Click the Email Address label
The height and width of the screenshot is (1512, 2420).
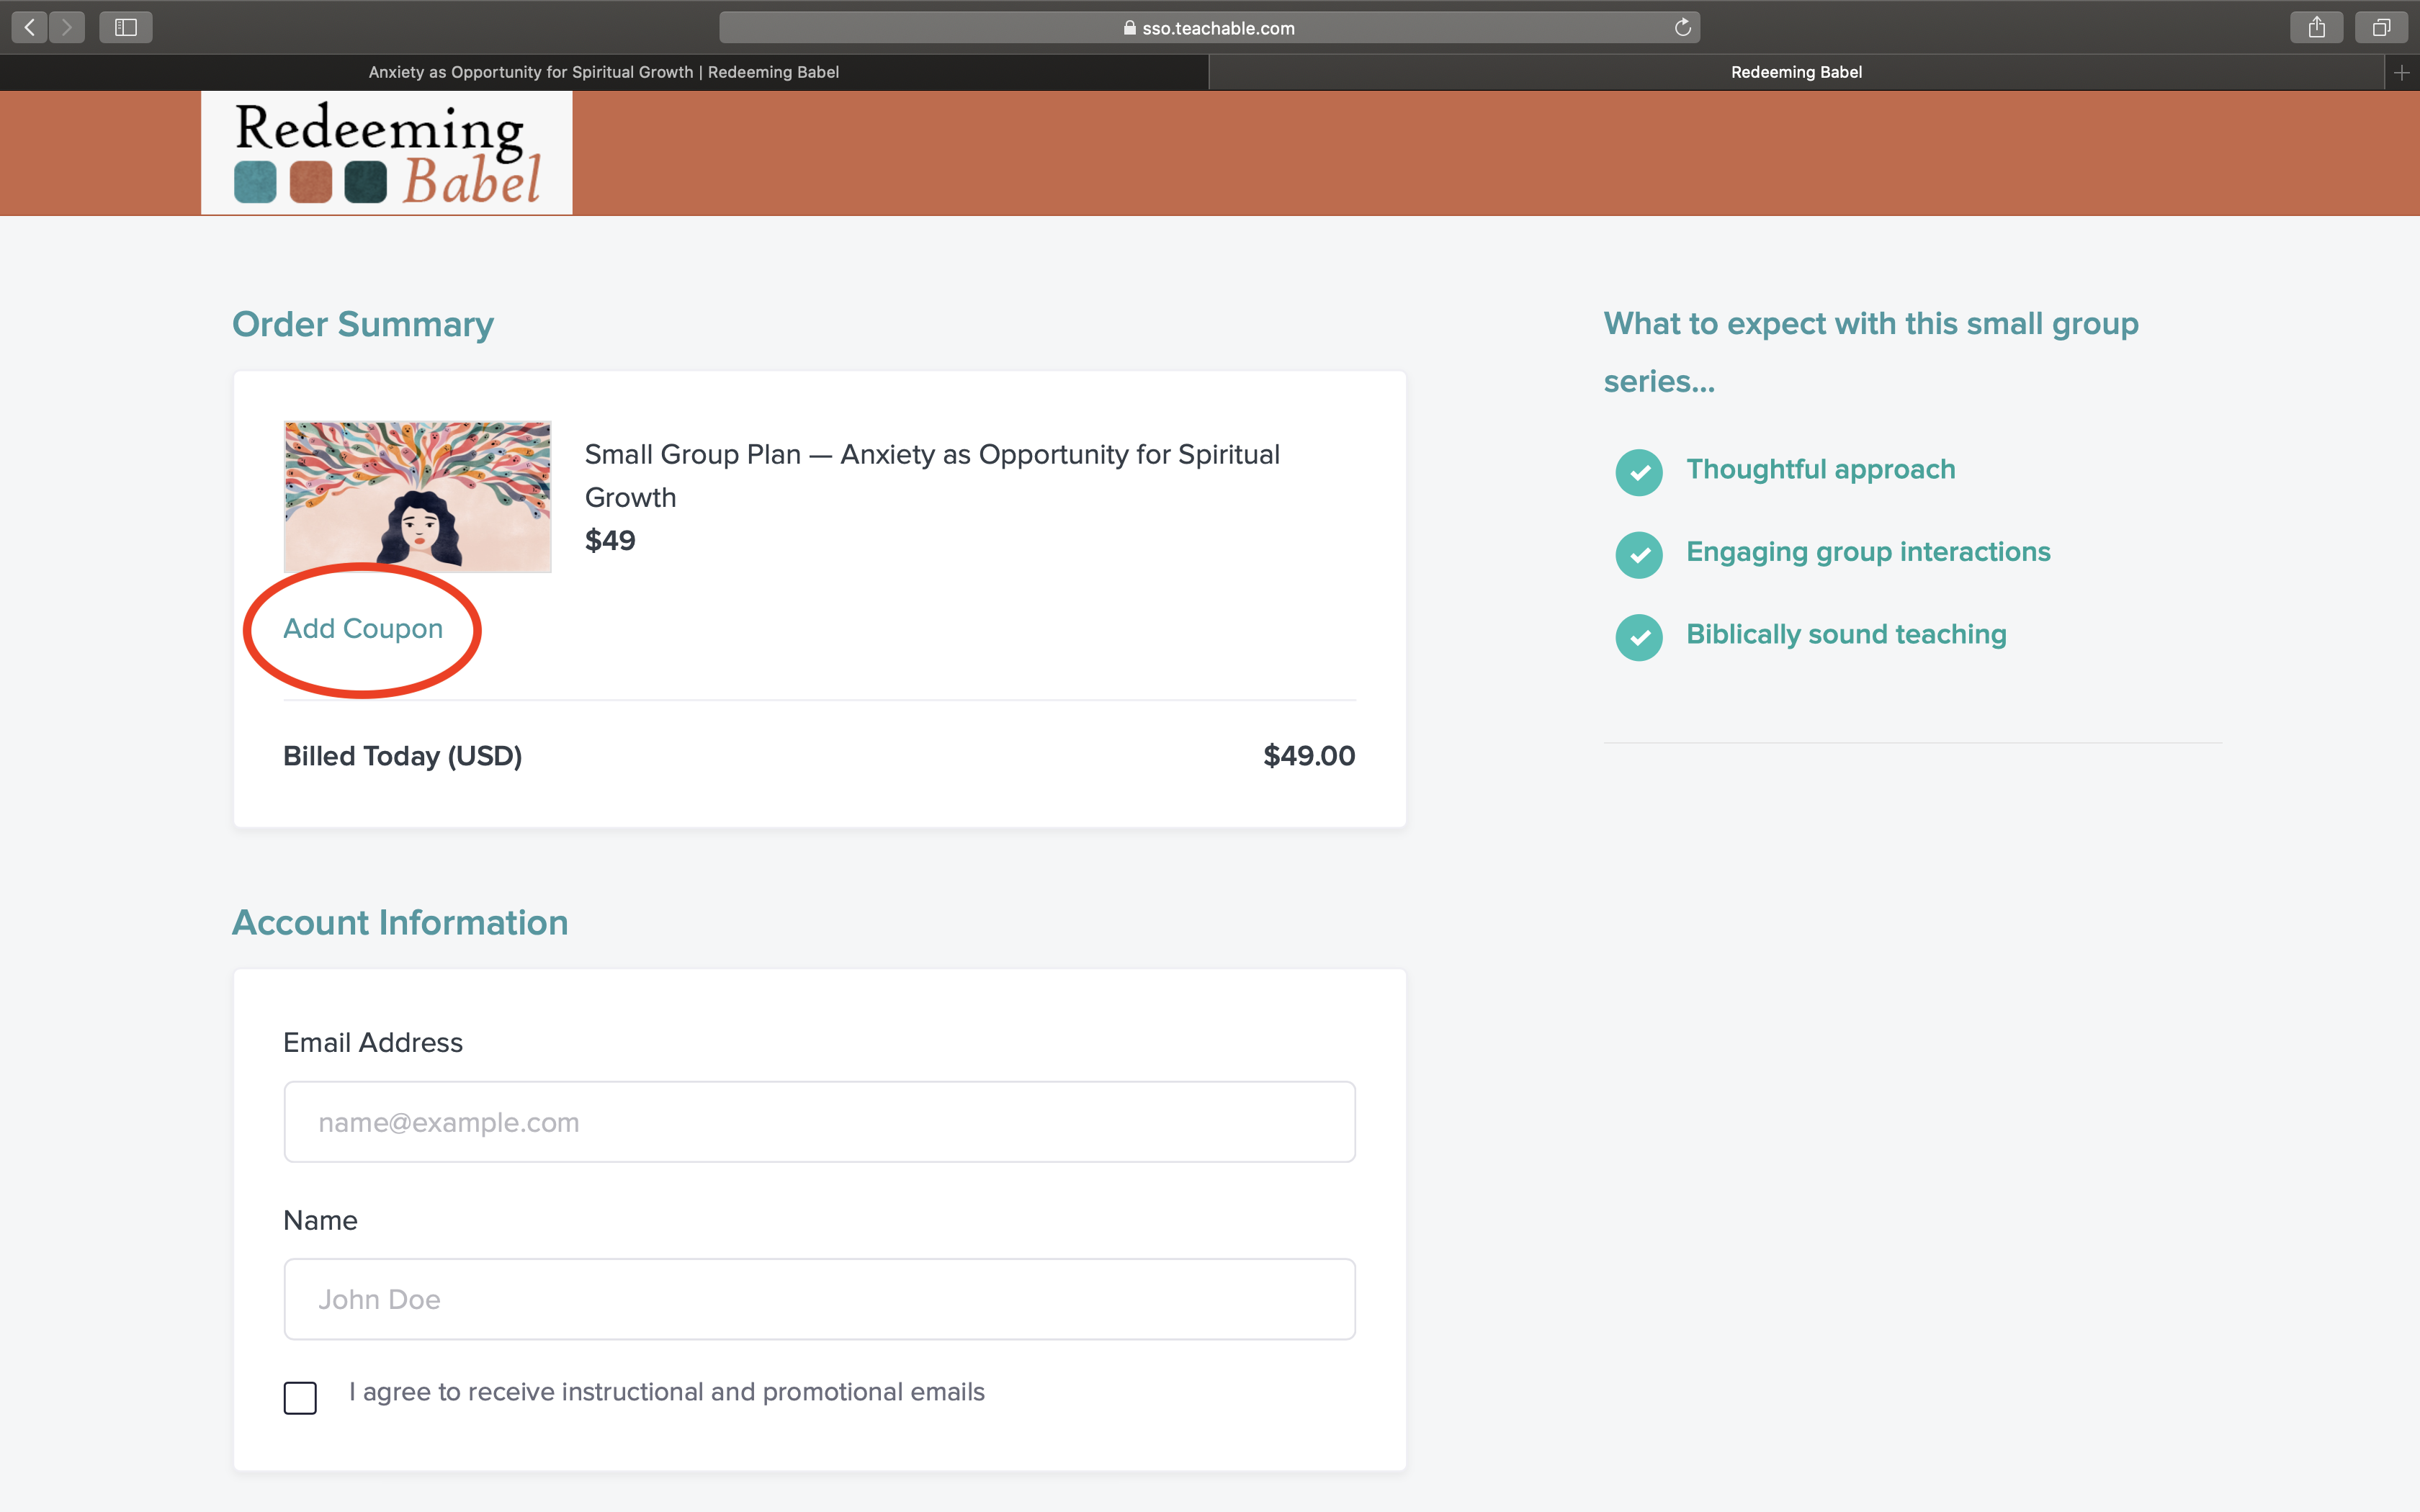coord(373,1042)
